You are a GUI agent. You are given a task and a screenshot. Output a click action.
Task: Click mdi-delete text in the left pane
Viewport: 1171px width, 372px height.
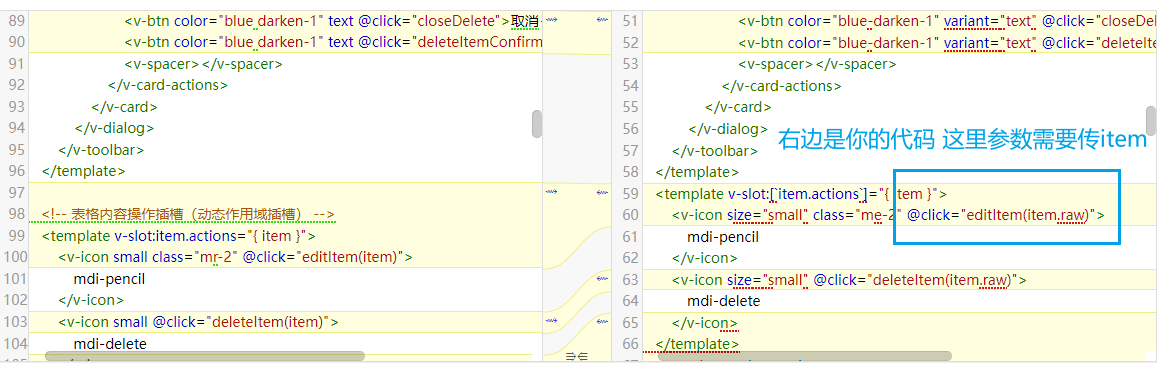(110, 344)
